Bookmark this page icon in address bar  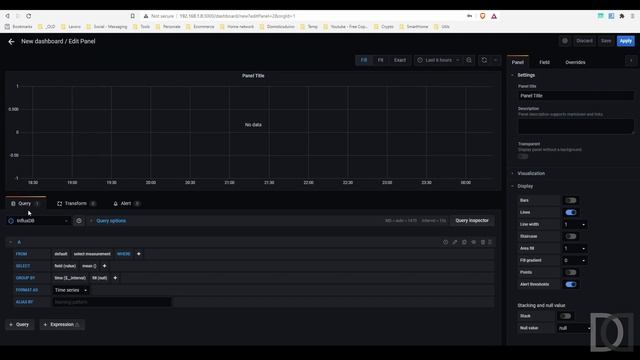pyautogui.click(x=133, y=16)
